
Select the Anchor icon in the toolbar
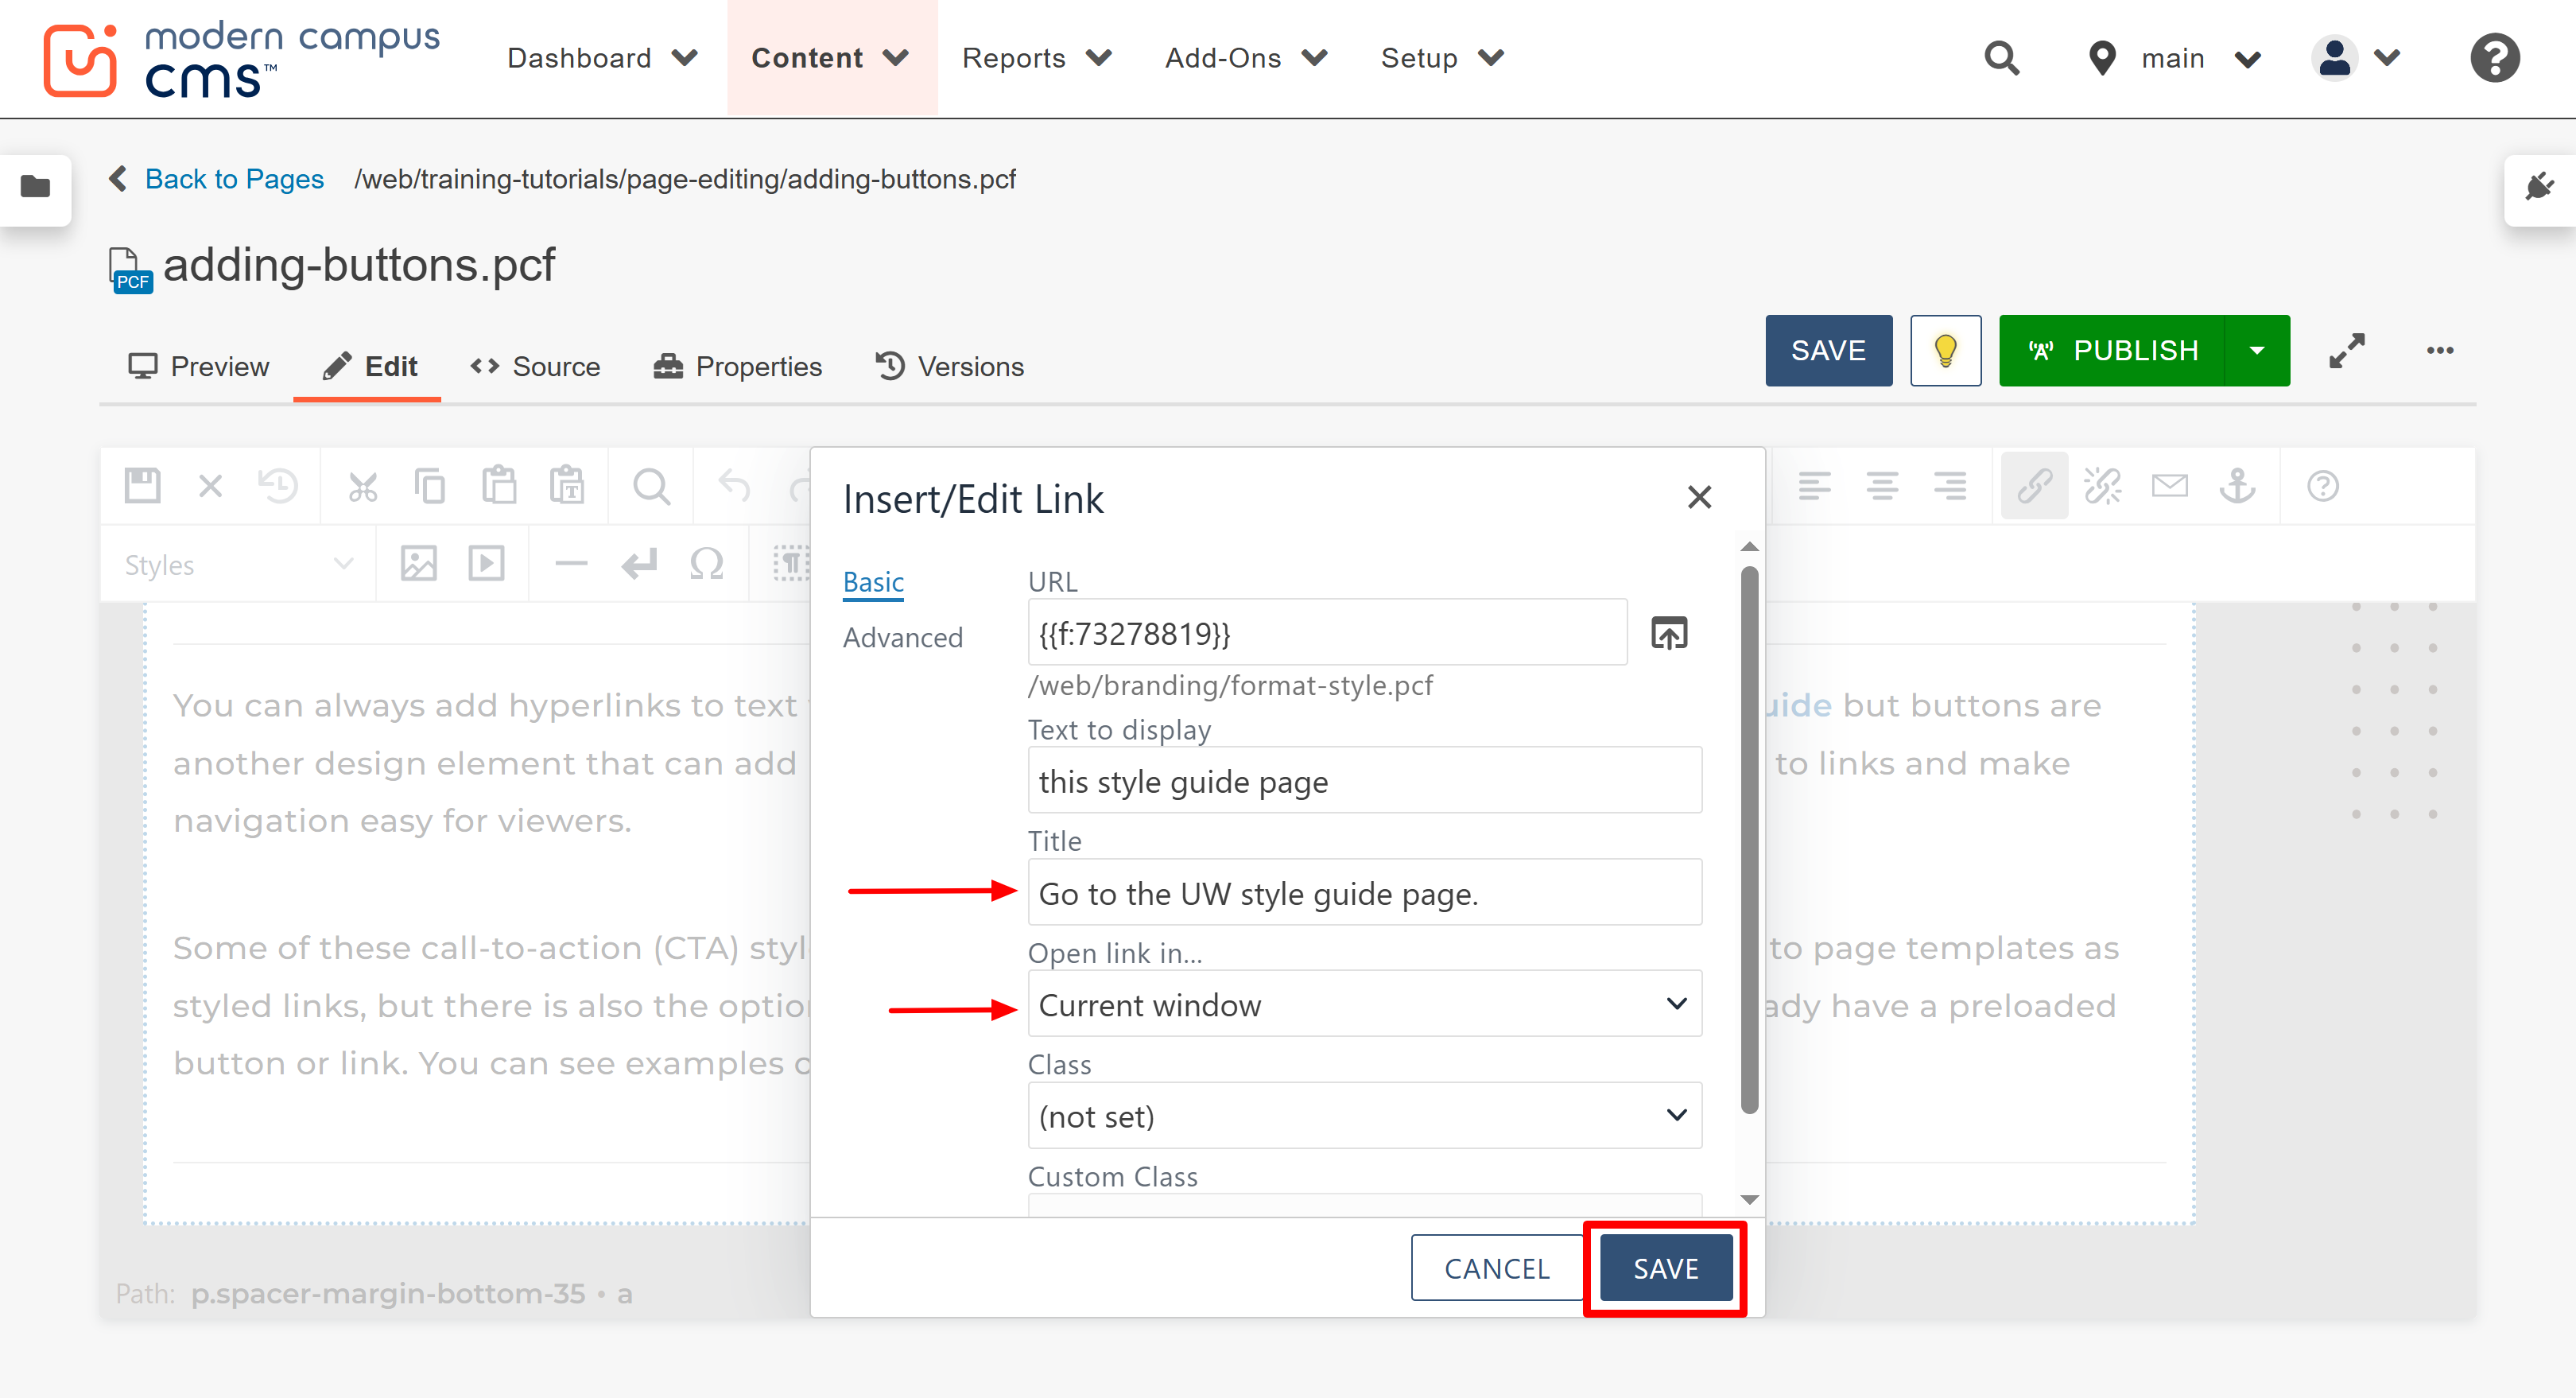click(2238, 487)
